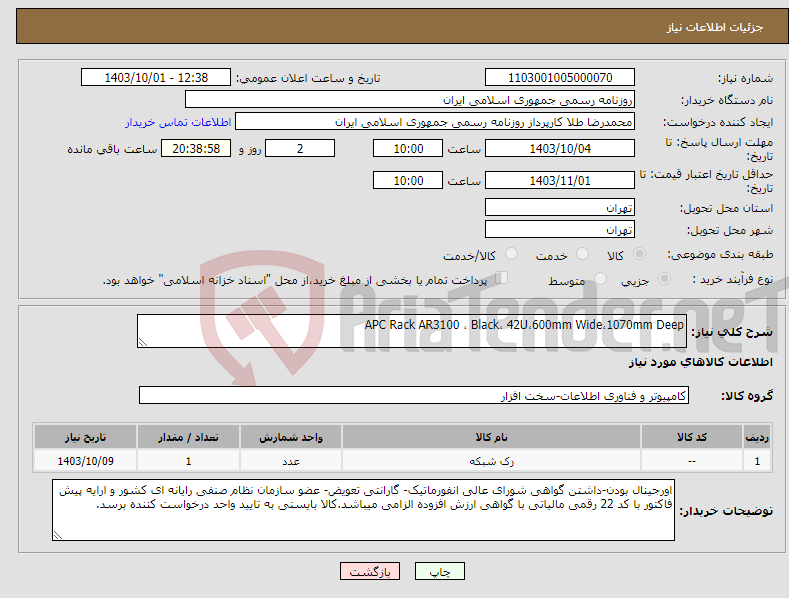Click the remaining time field 20:38:58
Image resolution: width=789 pixels, height=598 pixels.
point(196,148)
